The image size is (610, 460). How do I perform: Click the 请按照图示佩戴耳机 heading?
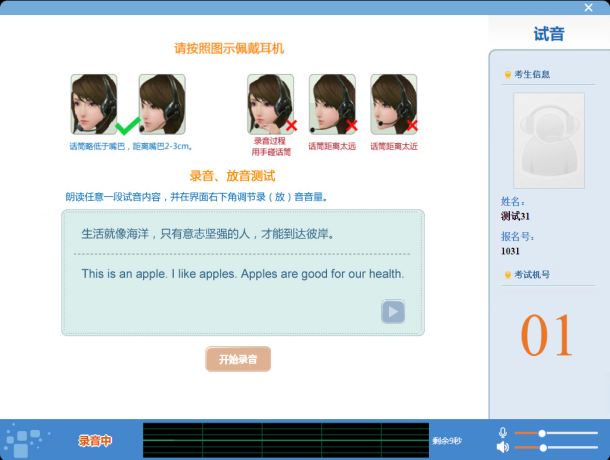(x=229, y=48)
